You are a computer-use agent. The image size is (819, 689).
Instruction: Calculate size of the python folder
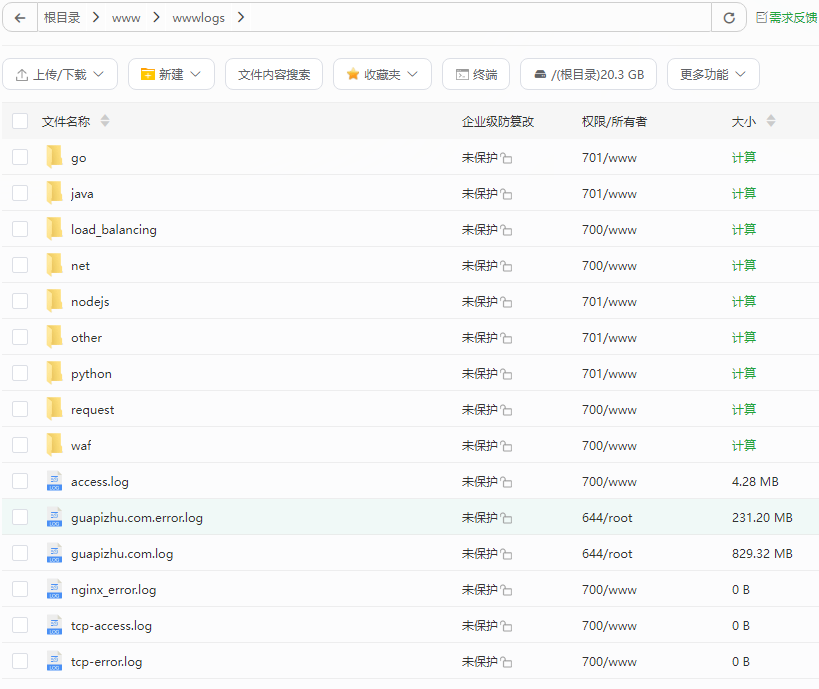coord(744,373)
